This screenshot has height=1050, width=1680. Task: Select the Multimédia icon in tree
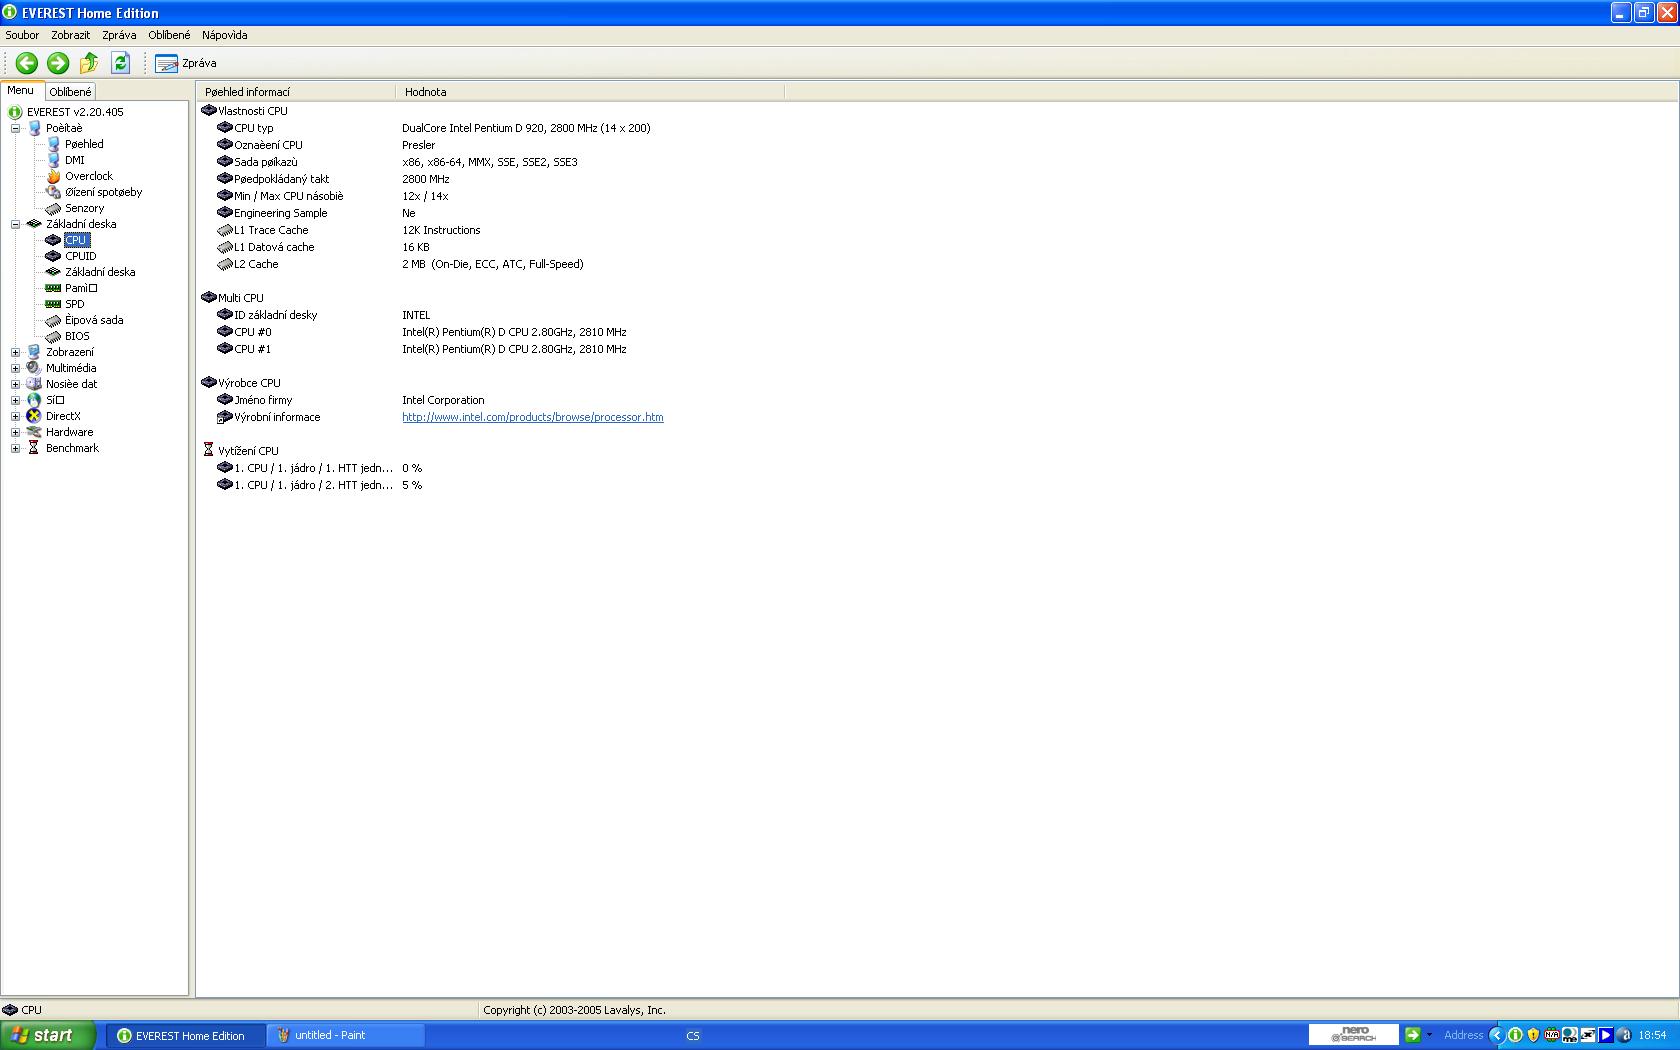pos(34,368)
